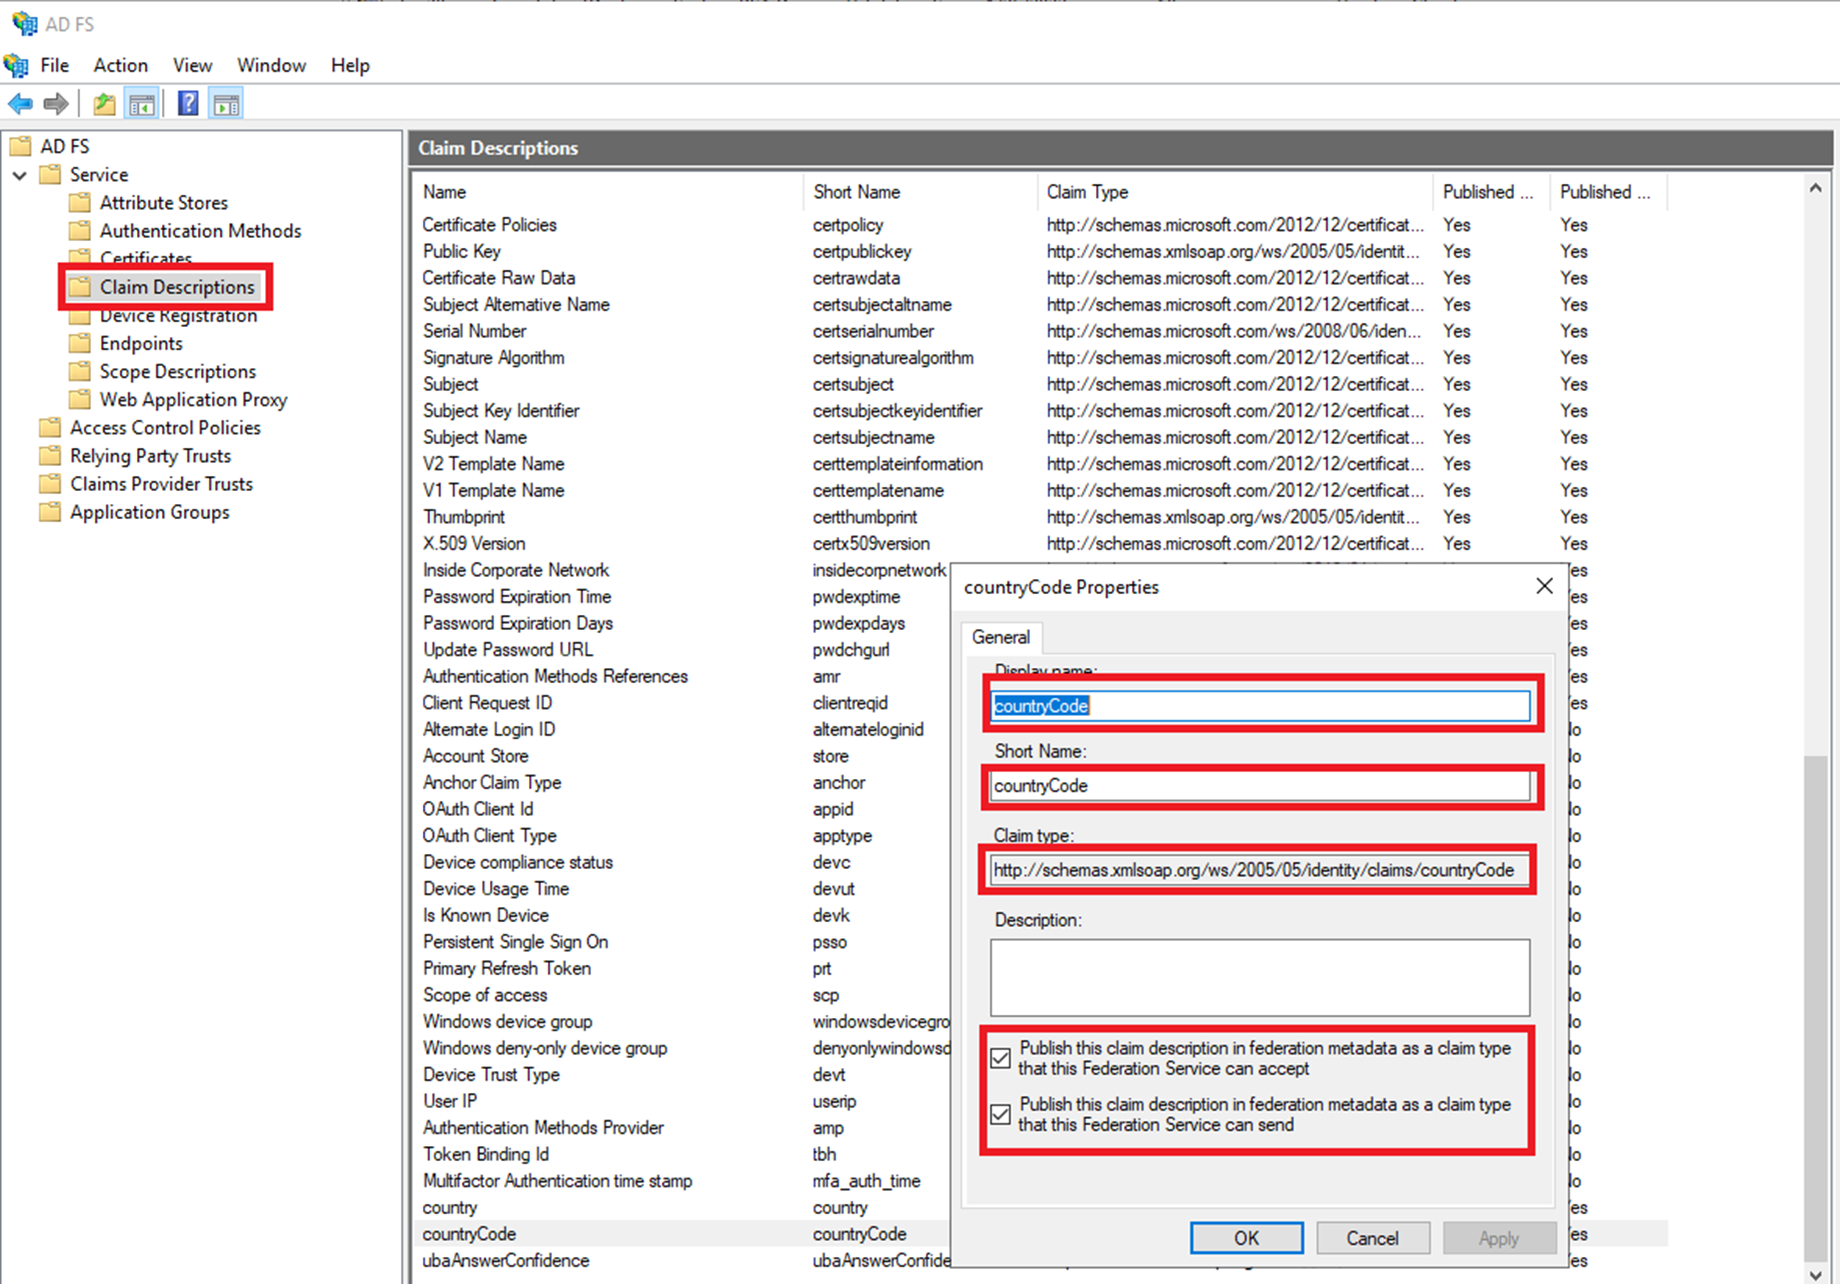This screenshot has height=1284, width=1840.
Task: Open the View menu
Action: click(192, 65)
